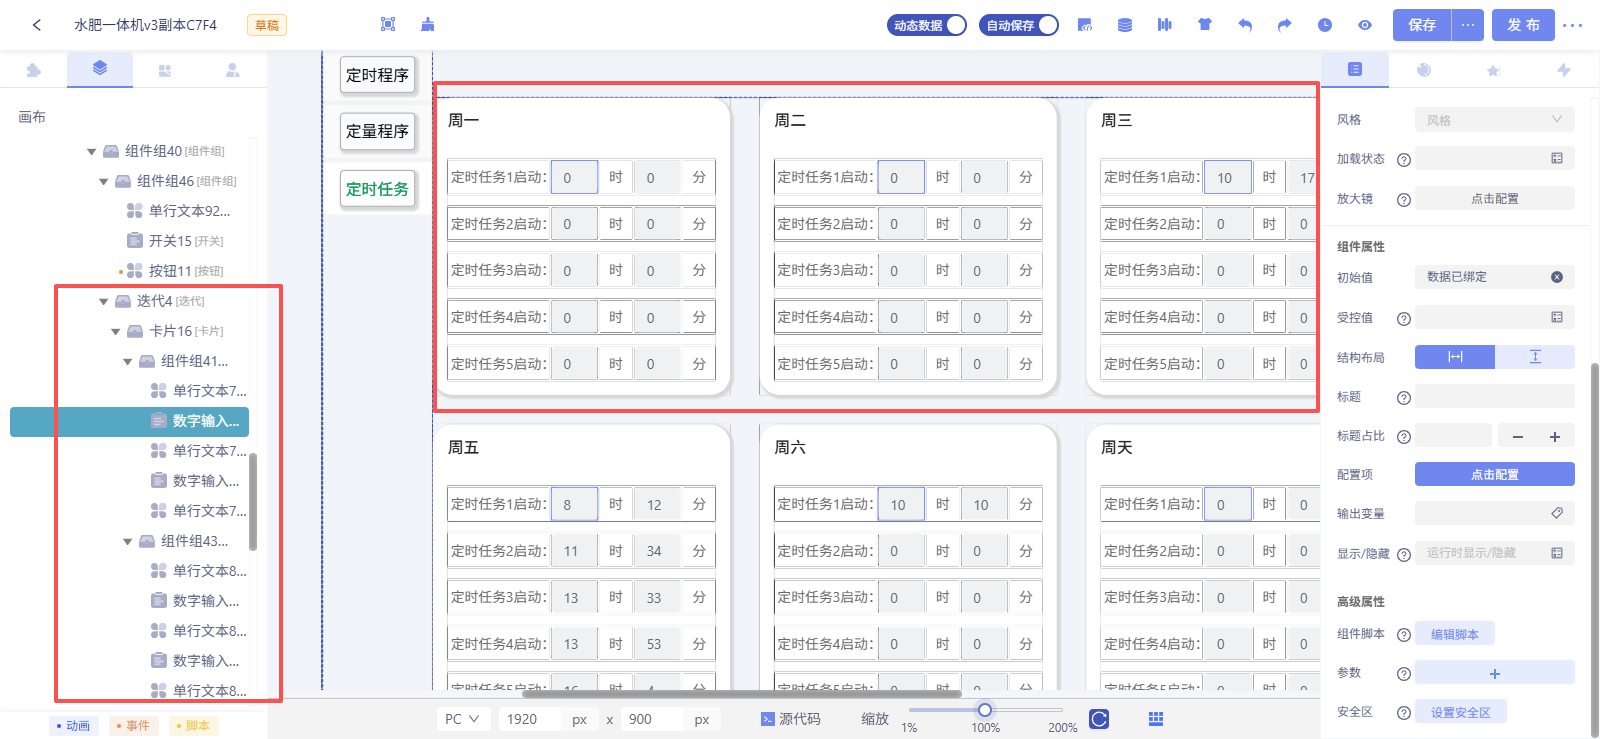
Task: Click the 保存 button
Action: coord(1422,25)
